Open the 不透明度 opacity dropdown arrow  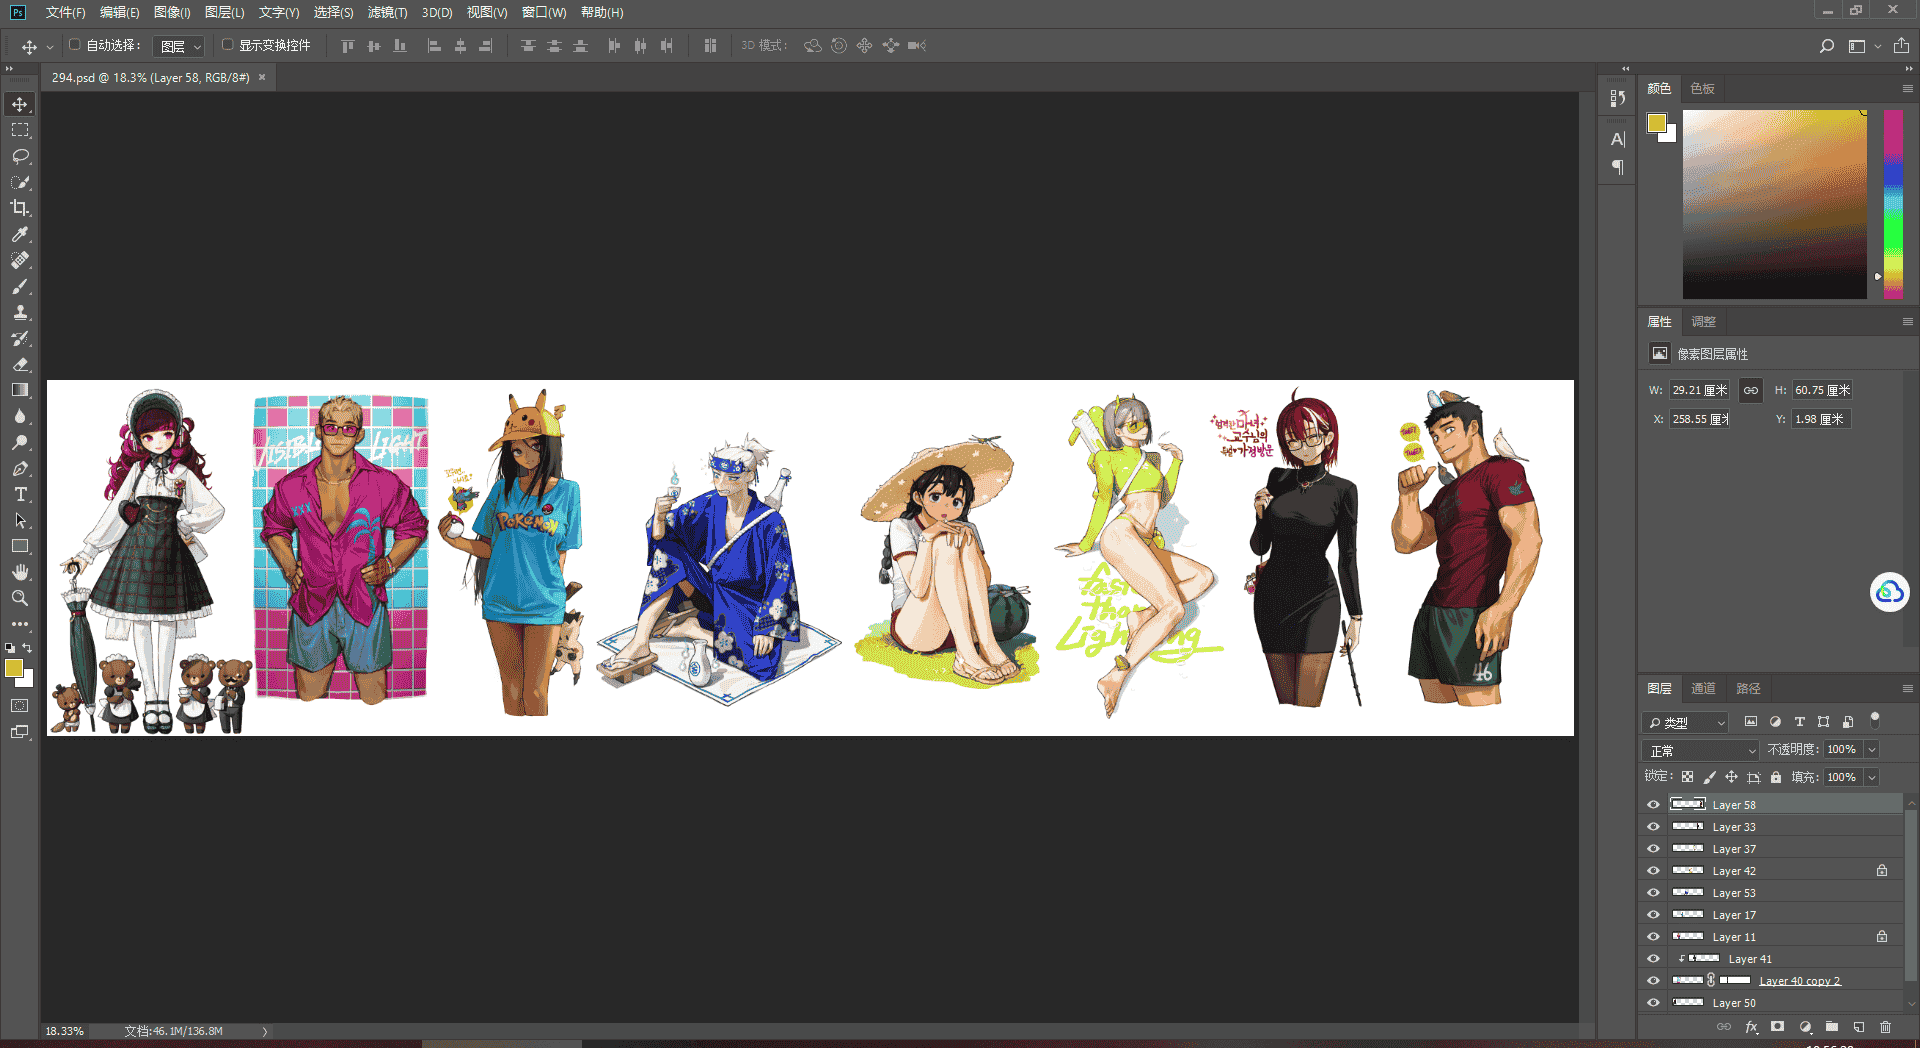coord(1872,750)
